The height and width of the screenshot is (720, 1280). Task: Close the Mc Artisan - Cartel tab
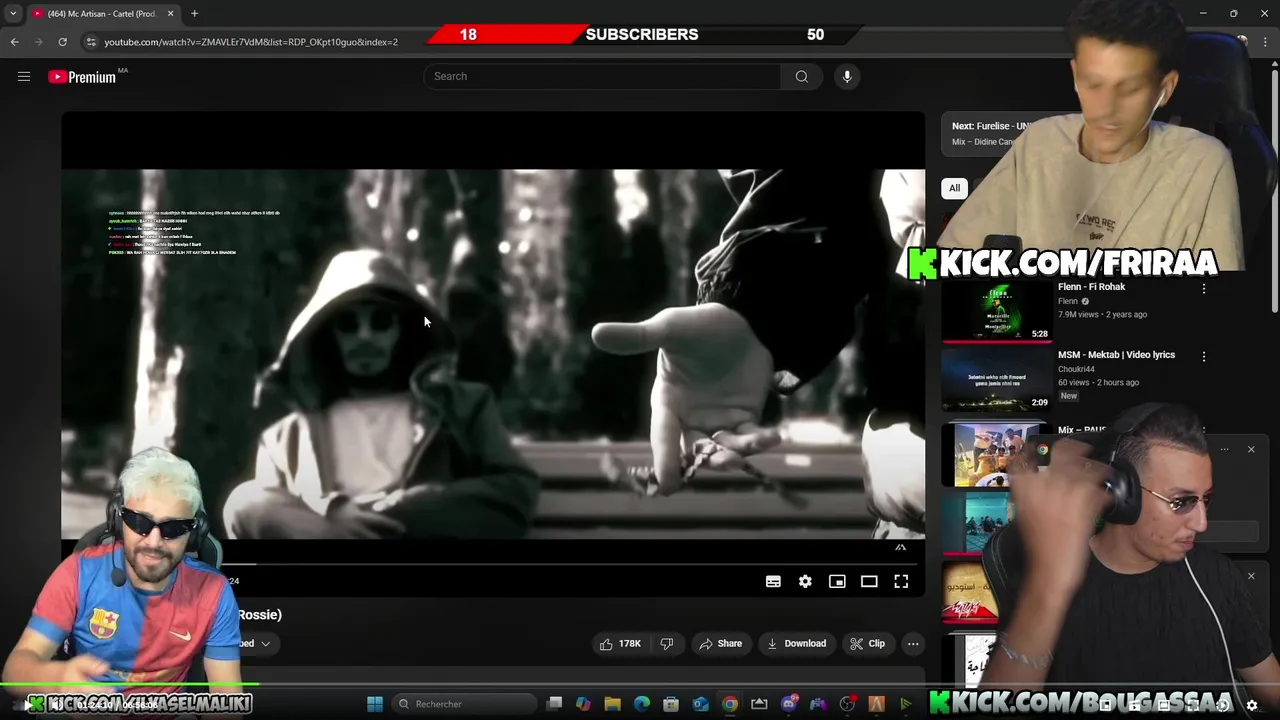point(170,14)
